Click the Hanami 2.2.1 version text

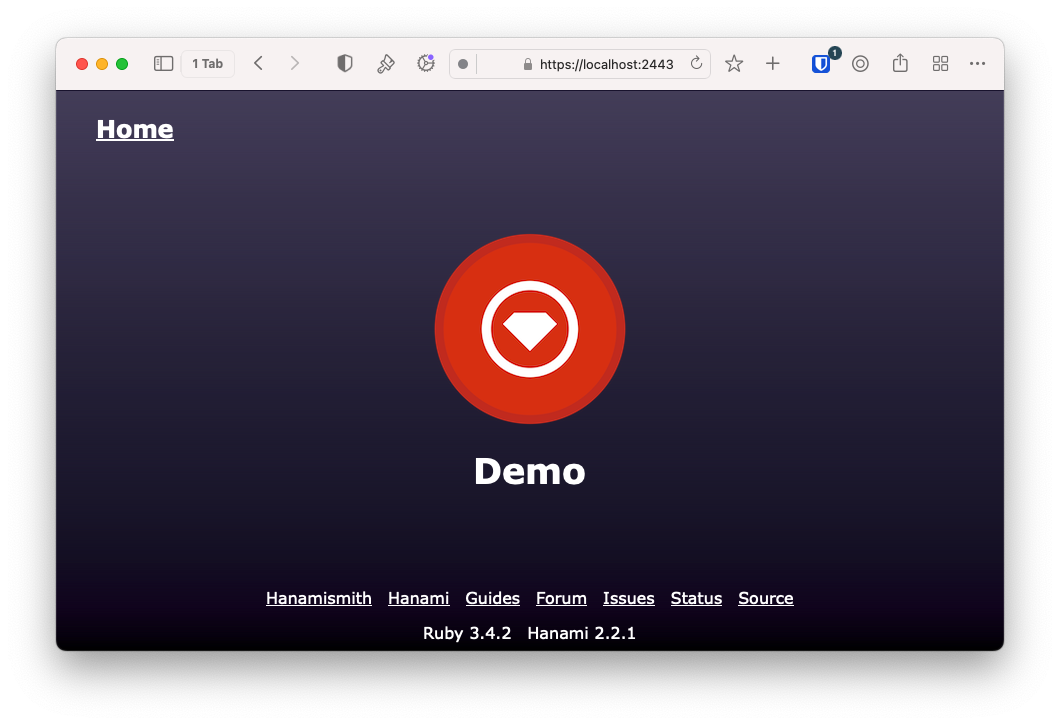pyautogui.click(x=581, y=634)
